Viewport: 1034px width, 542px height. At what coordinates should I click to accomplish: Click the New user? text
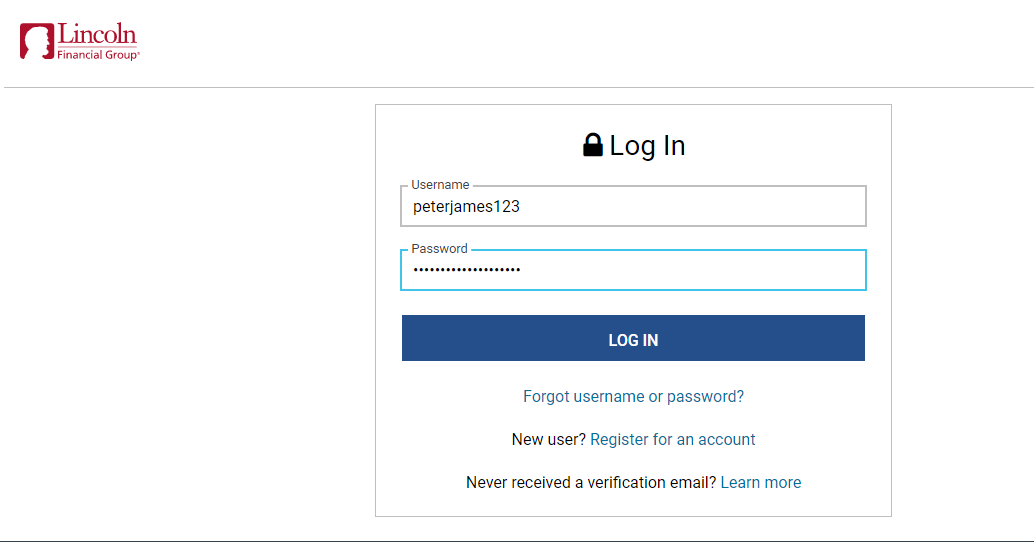click(548, 440)
